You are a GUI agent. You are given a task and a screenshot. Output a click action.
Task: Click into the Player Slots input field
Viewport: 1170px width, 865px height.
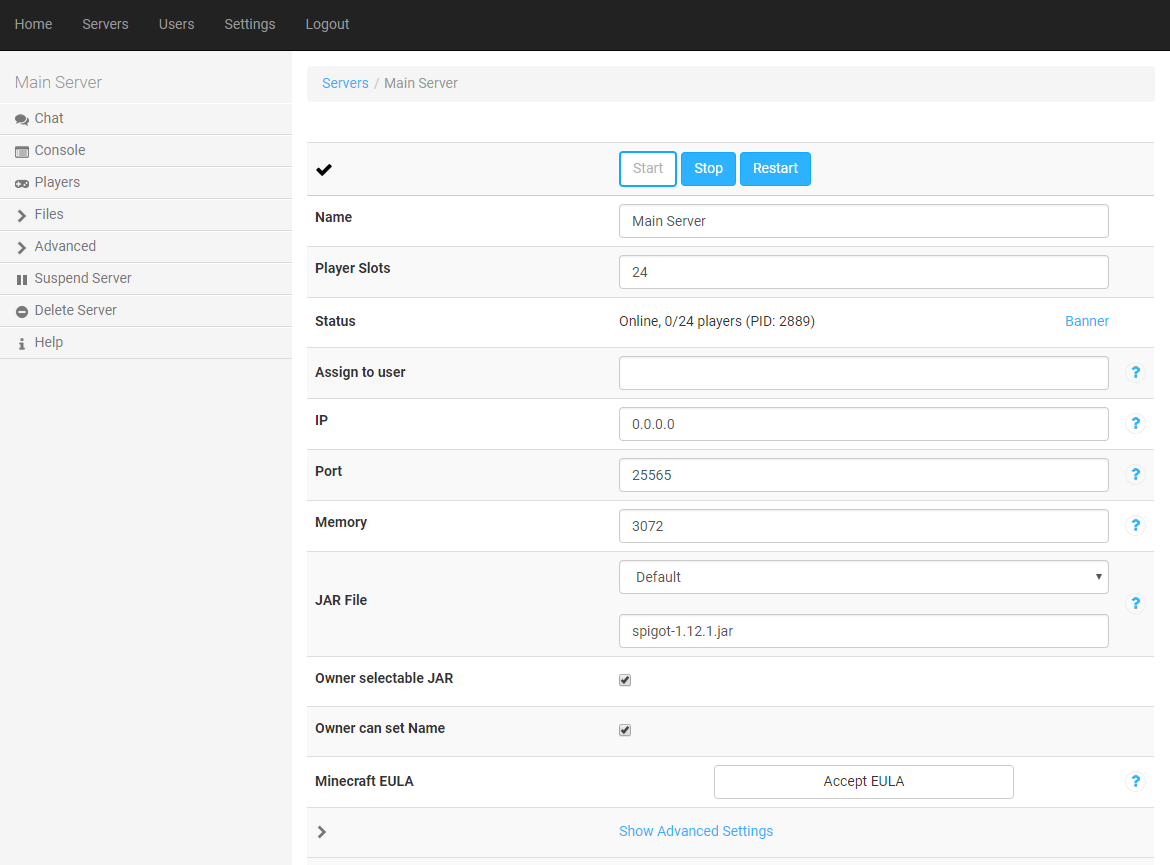(x=863, y=272)
